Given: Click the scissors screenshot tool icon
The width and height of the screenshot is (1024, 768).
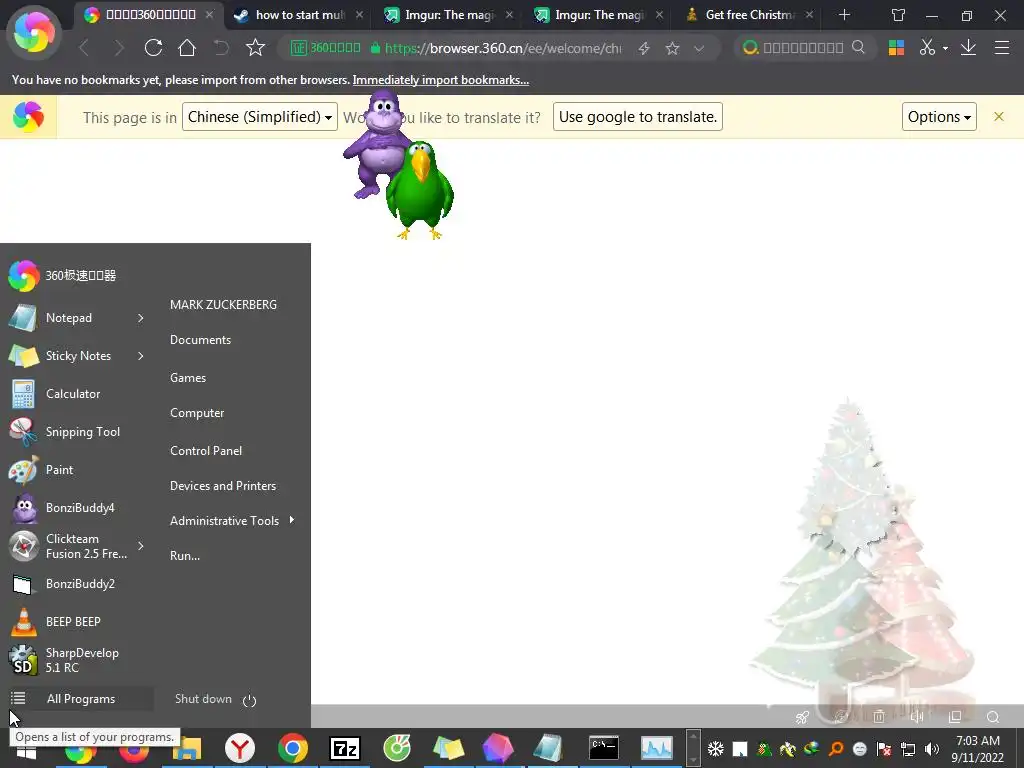Looking at the screenshot, I should pyautogui.click(x=927, y=48).
